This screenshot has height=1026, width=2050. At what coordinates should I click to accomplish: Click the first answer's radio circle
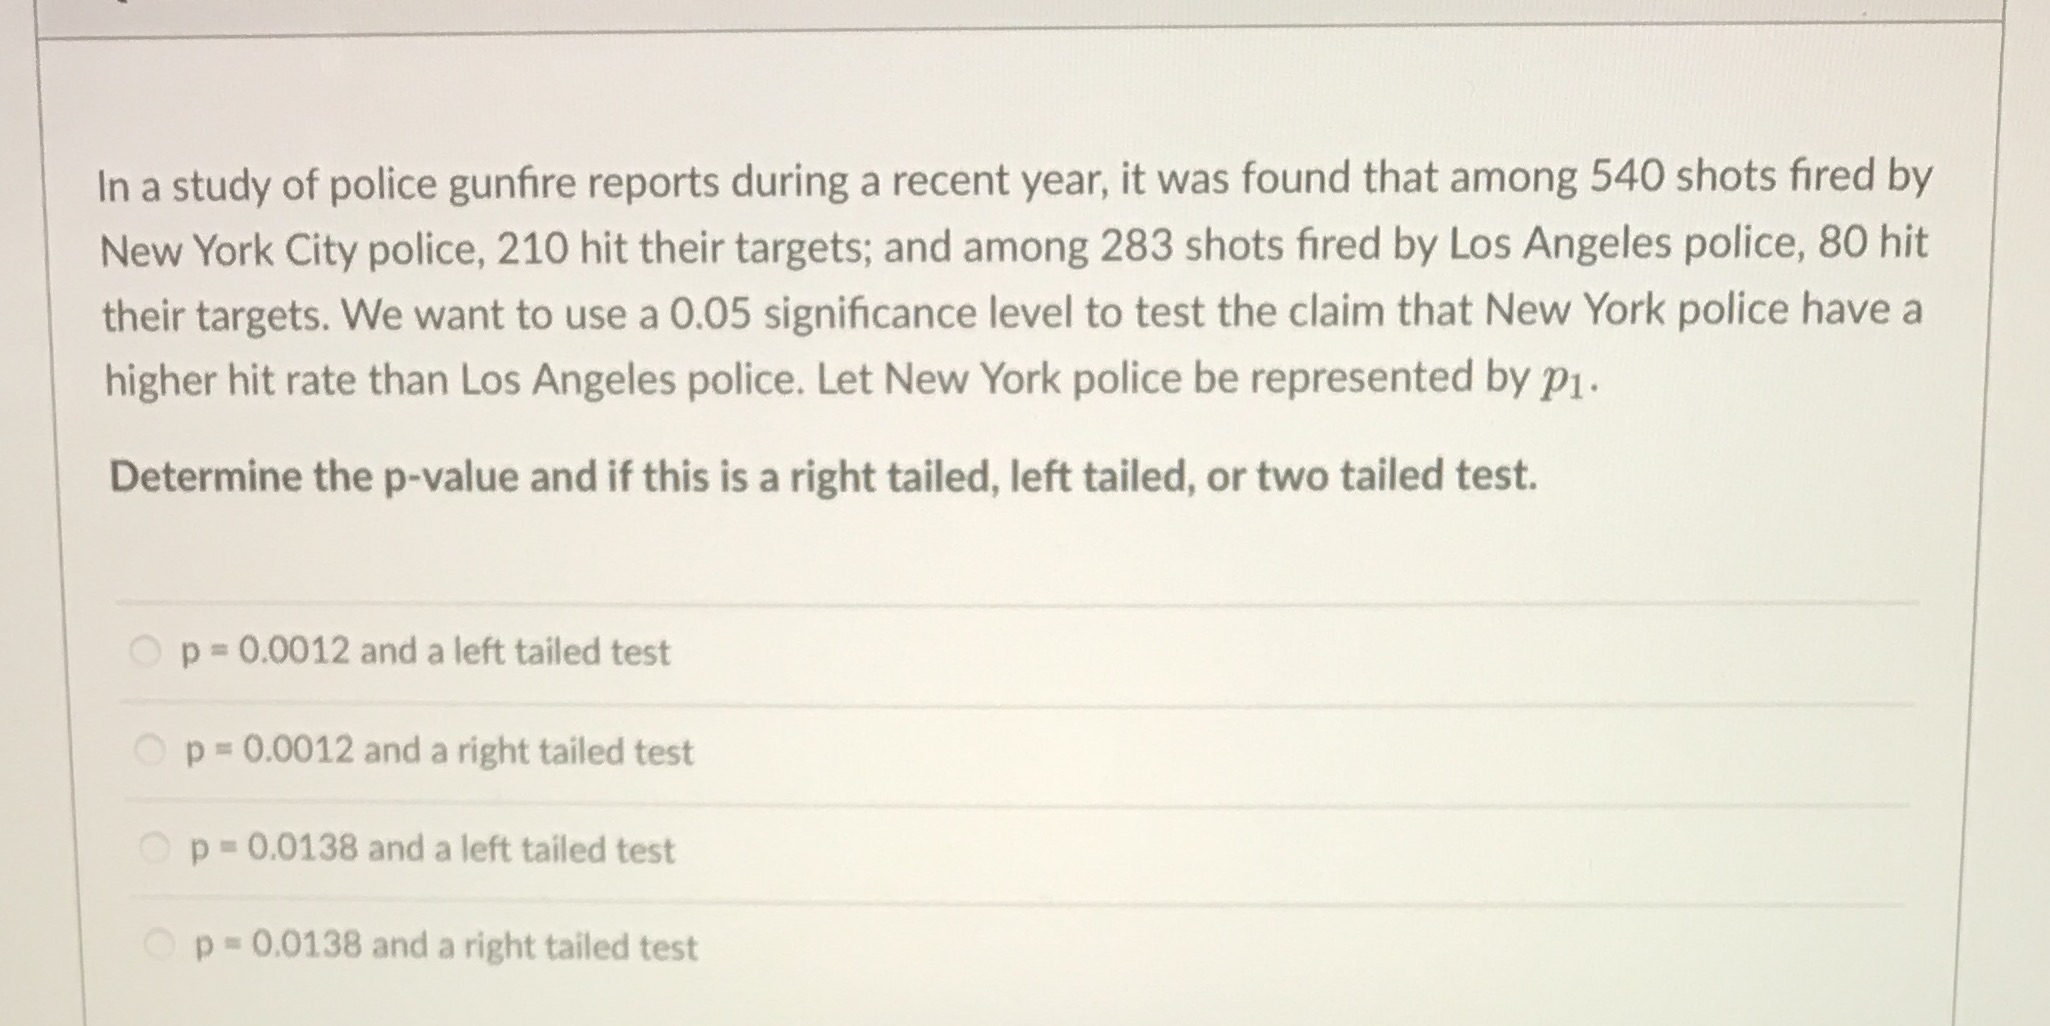[x=146, y=649]
